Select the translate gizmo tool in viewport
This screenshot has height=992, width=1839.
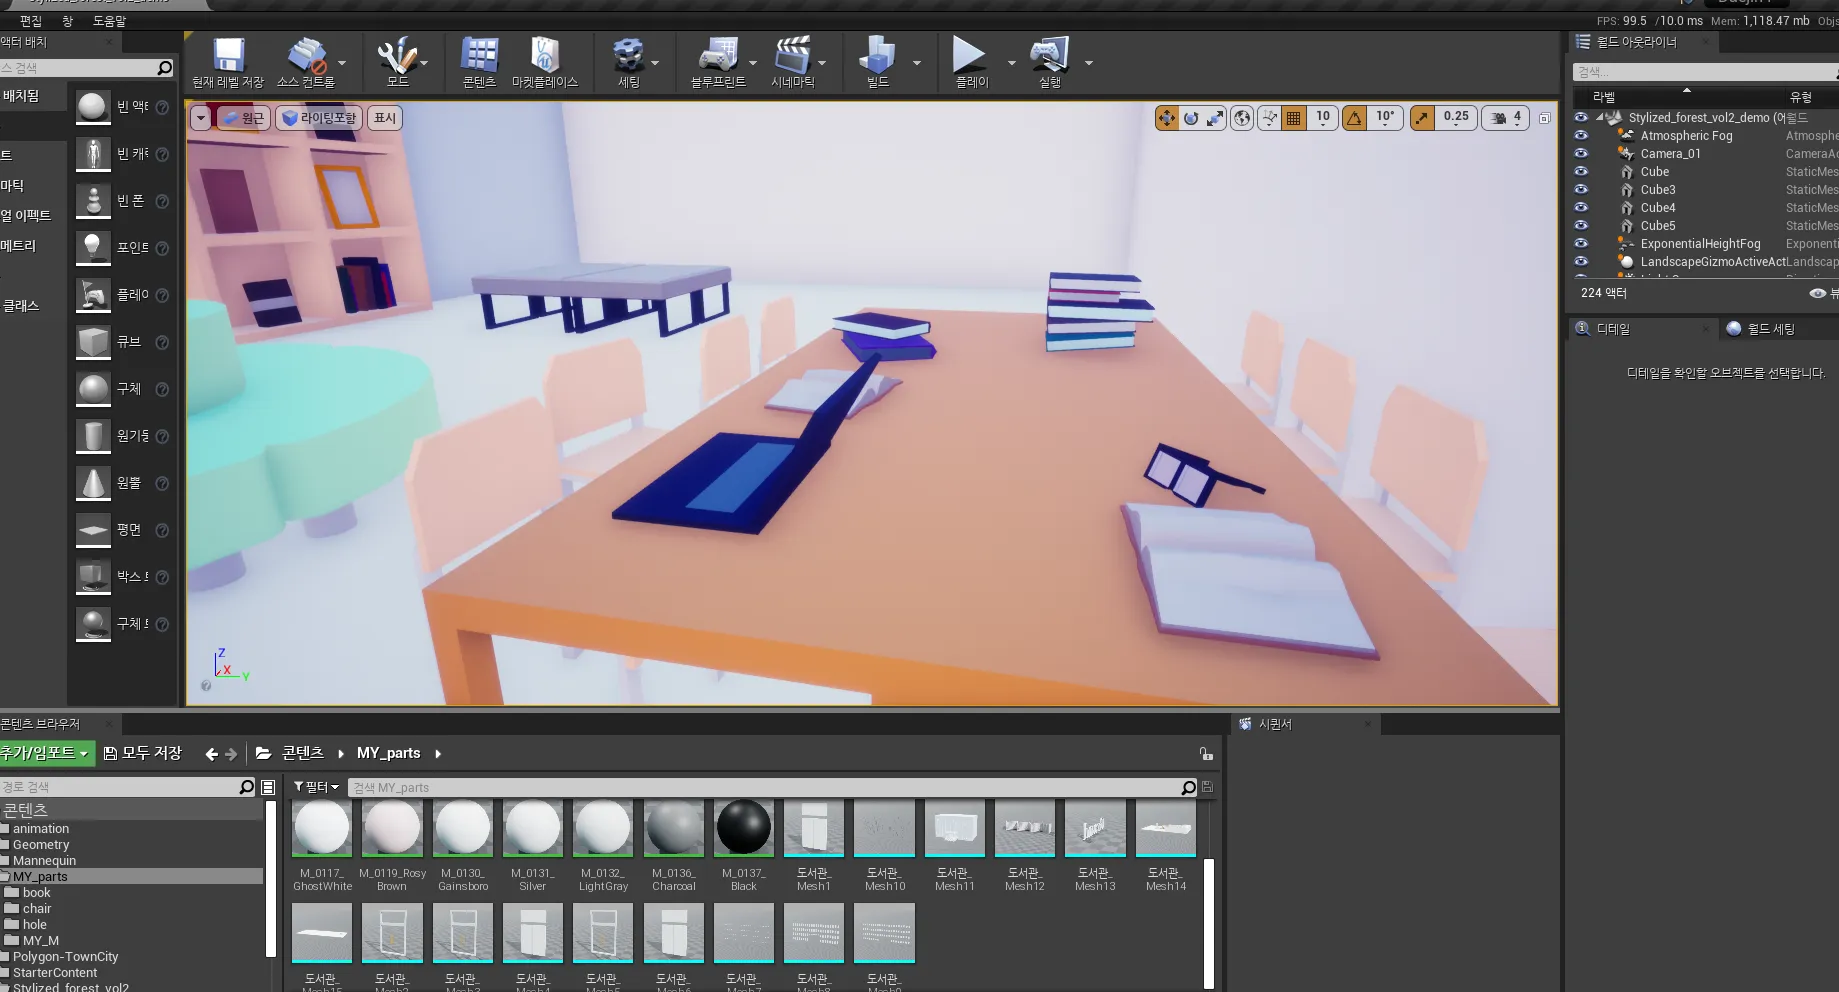click(x=1166, y=118)
